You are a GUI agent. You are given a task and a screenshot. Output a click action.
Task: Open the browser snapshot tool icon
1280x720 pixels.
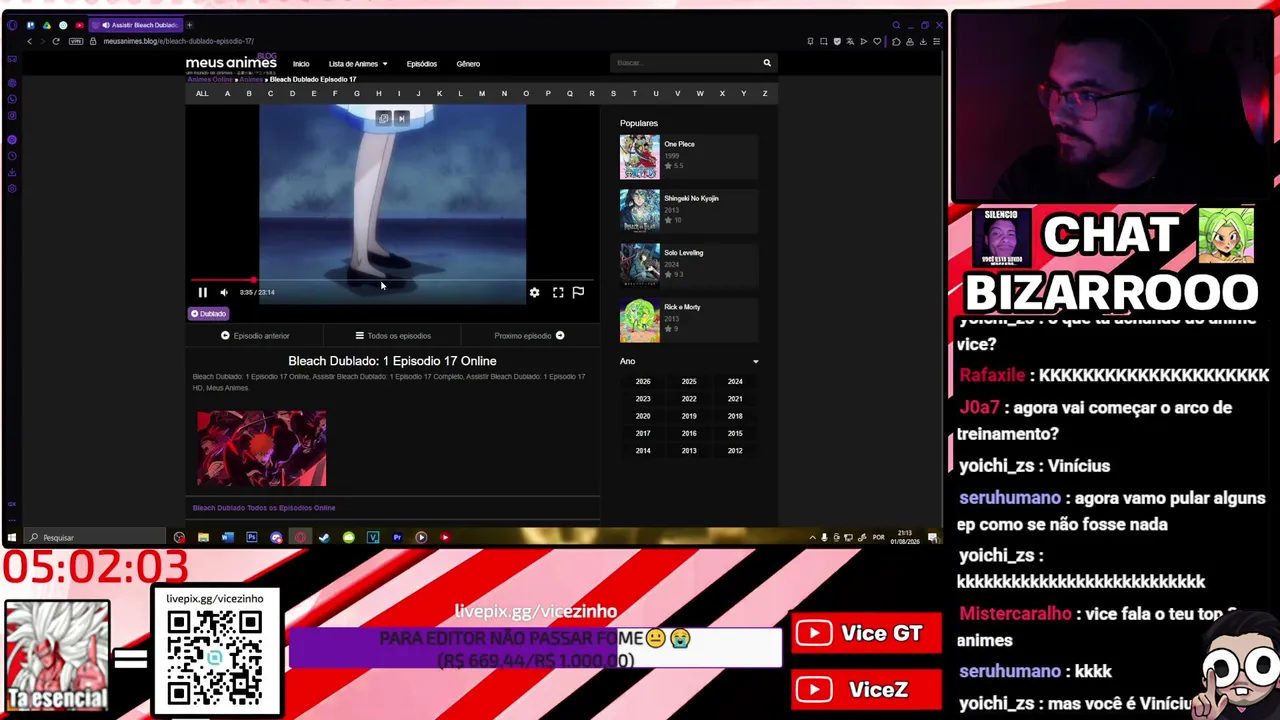coord(824,41)
